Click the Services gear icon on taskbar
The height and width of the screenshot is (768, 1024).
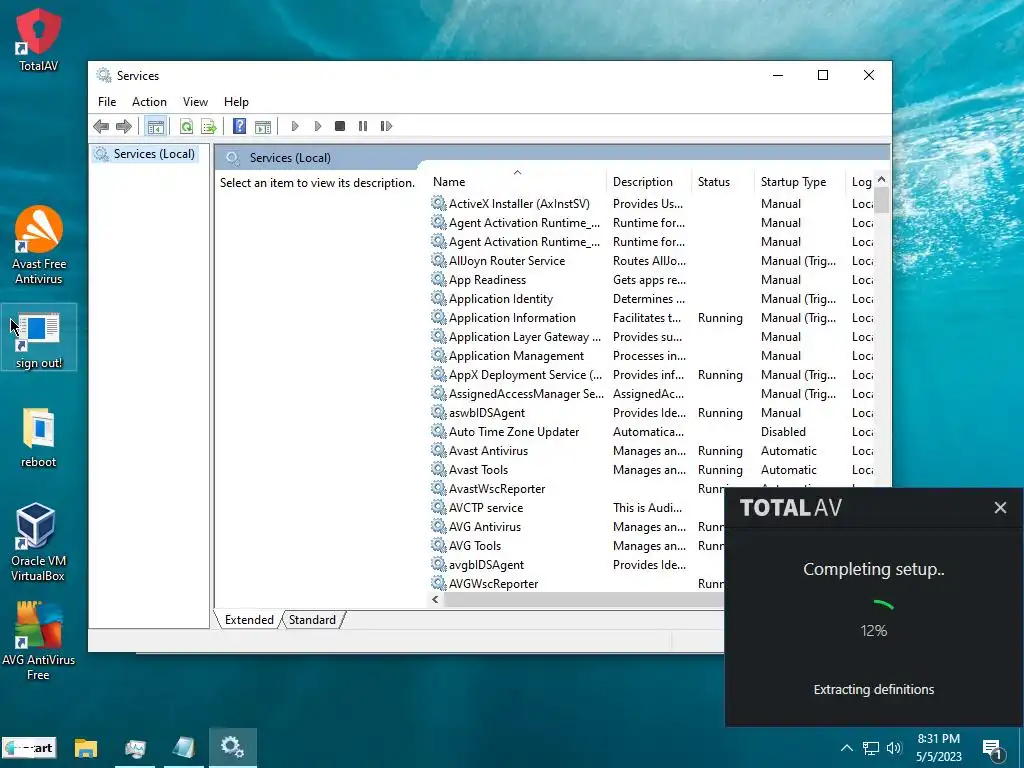232,747
